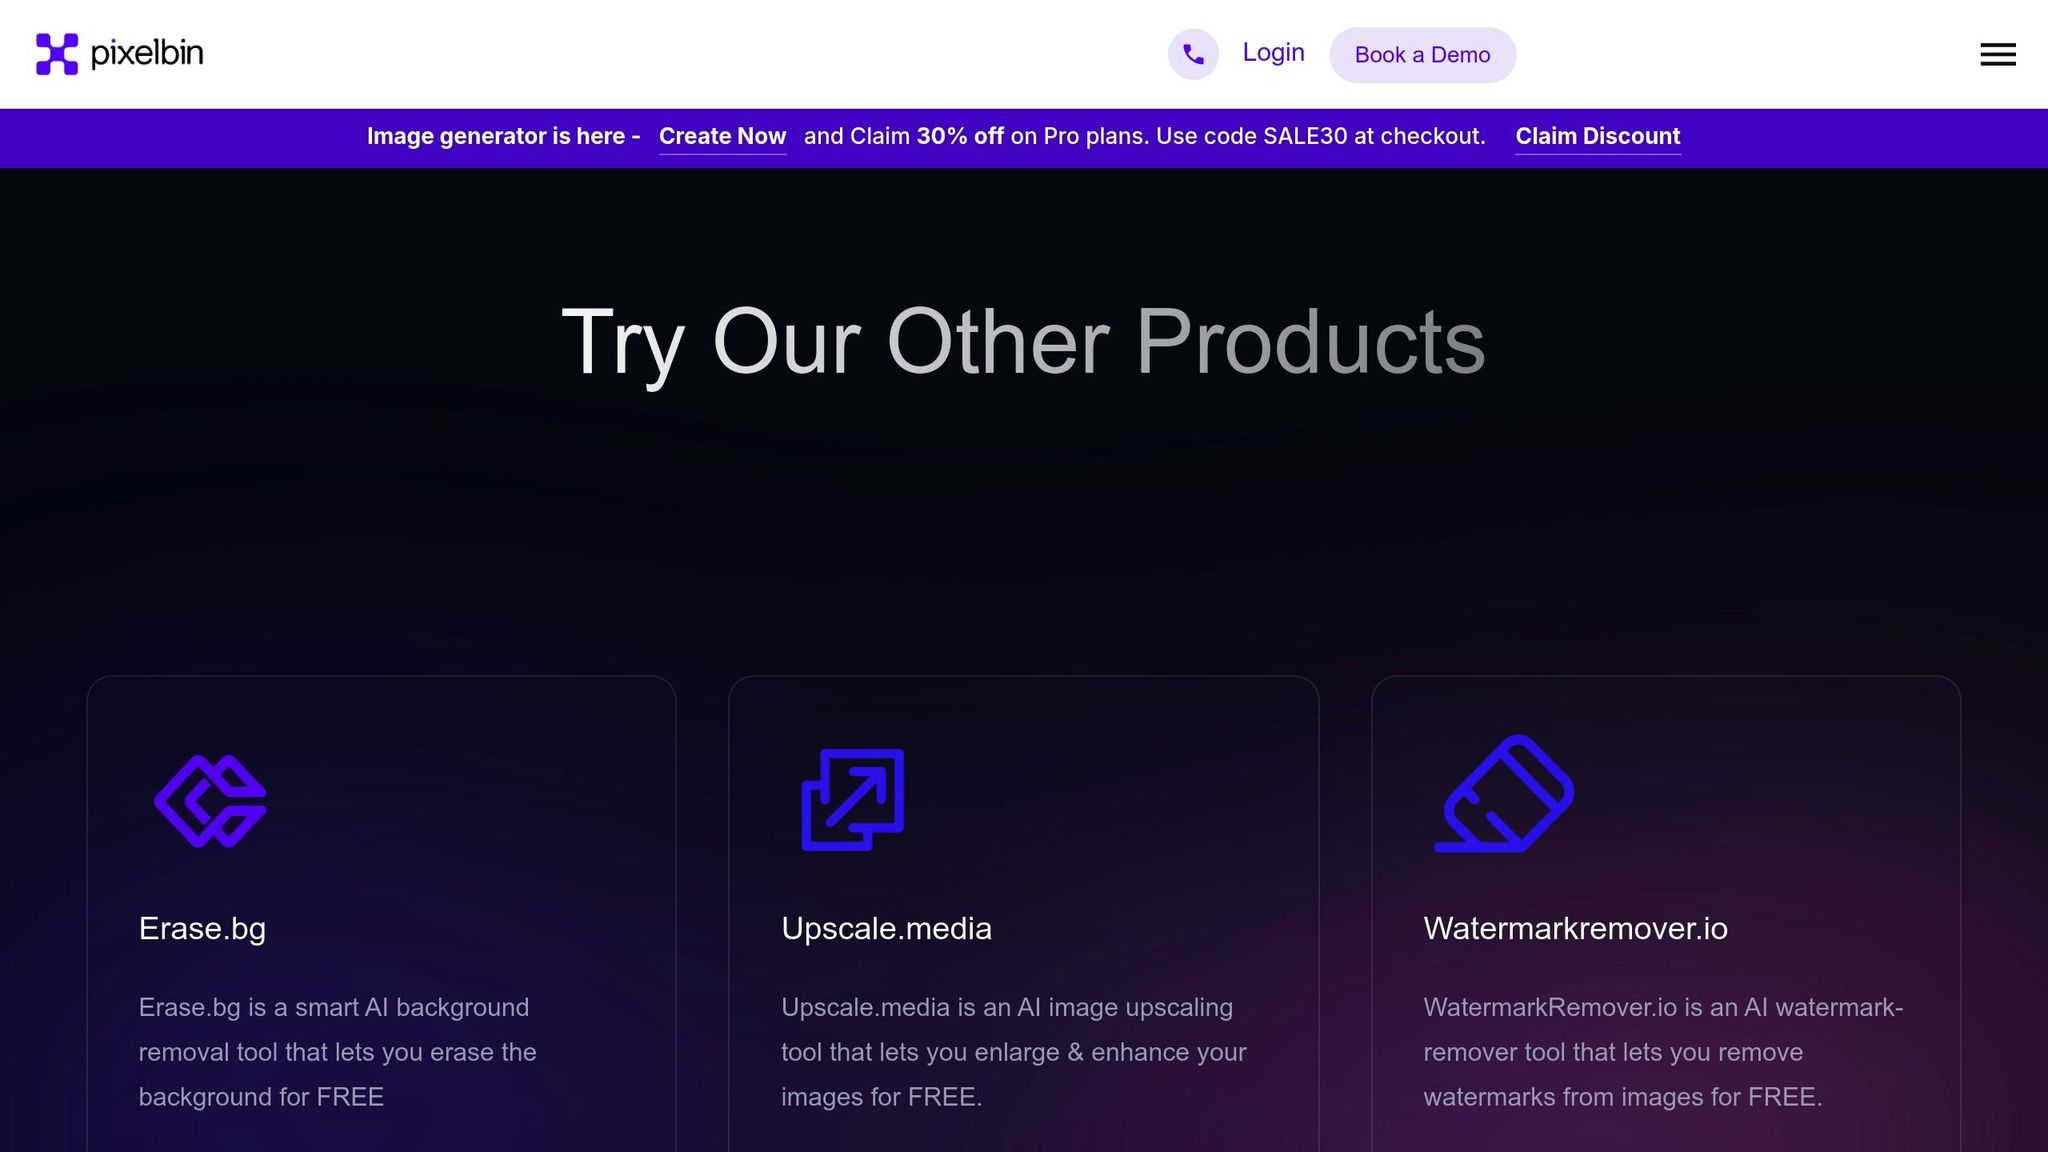Click the Watermarkremover.io eraser icon
2048x1152 pixels.
point(1504,794)
